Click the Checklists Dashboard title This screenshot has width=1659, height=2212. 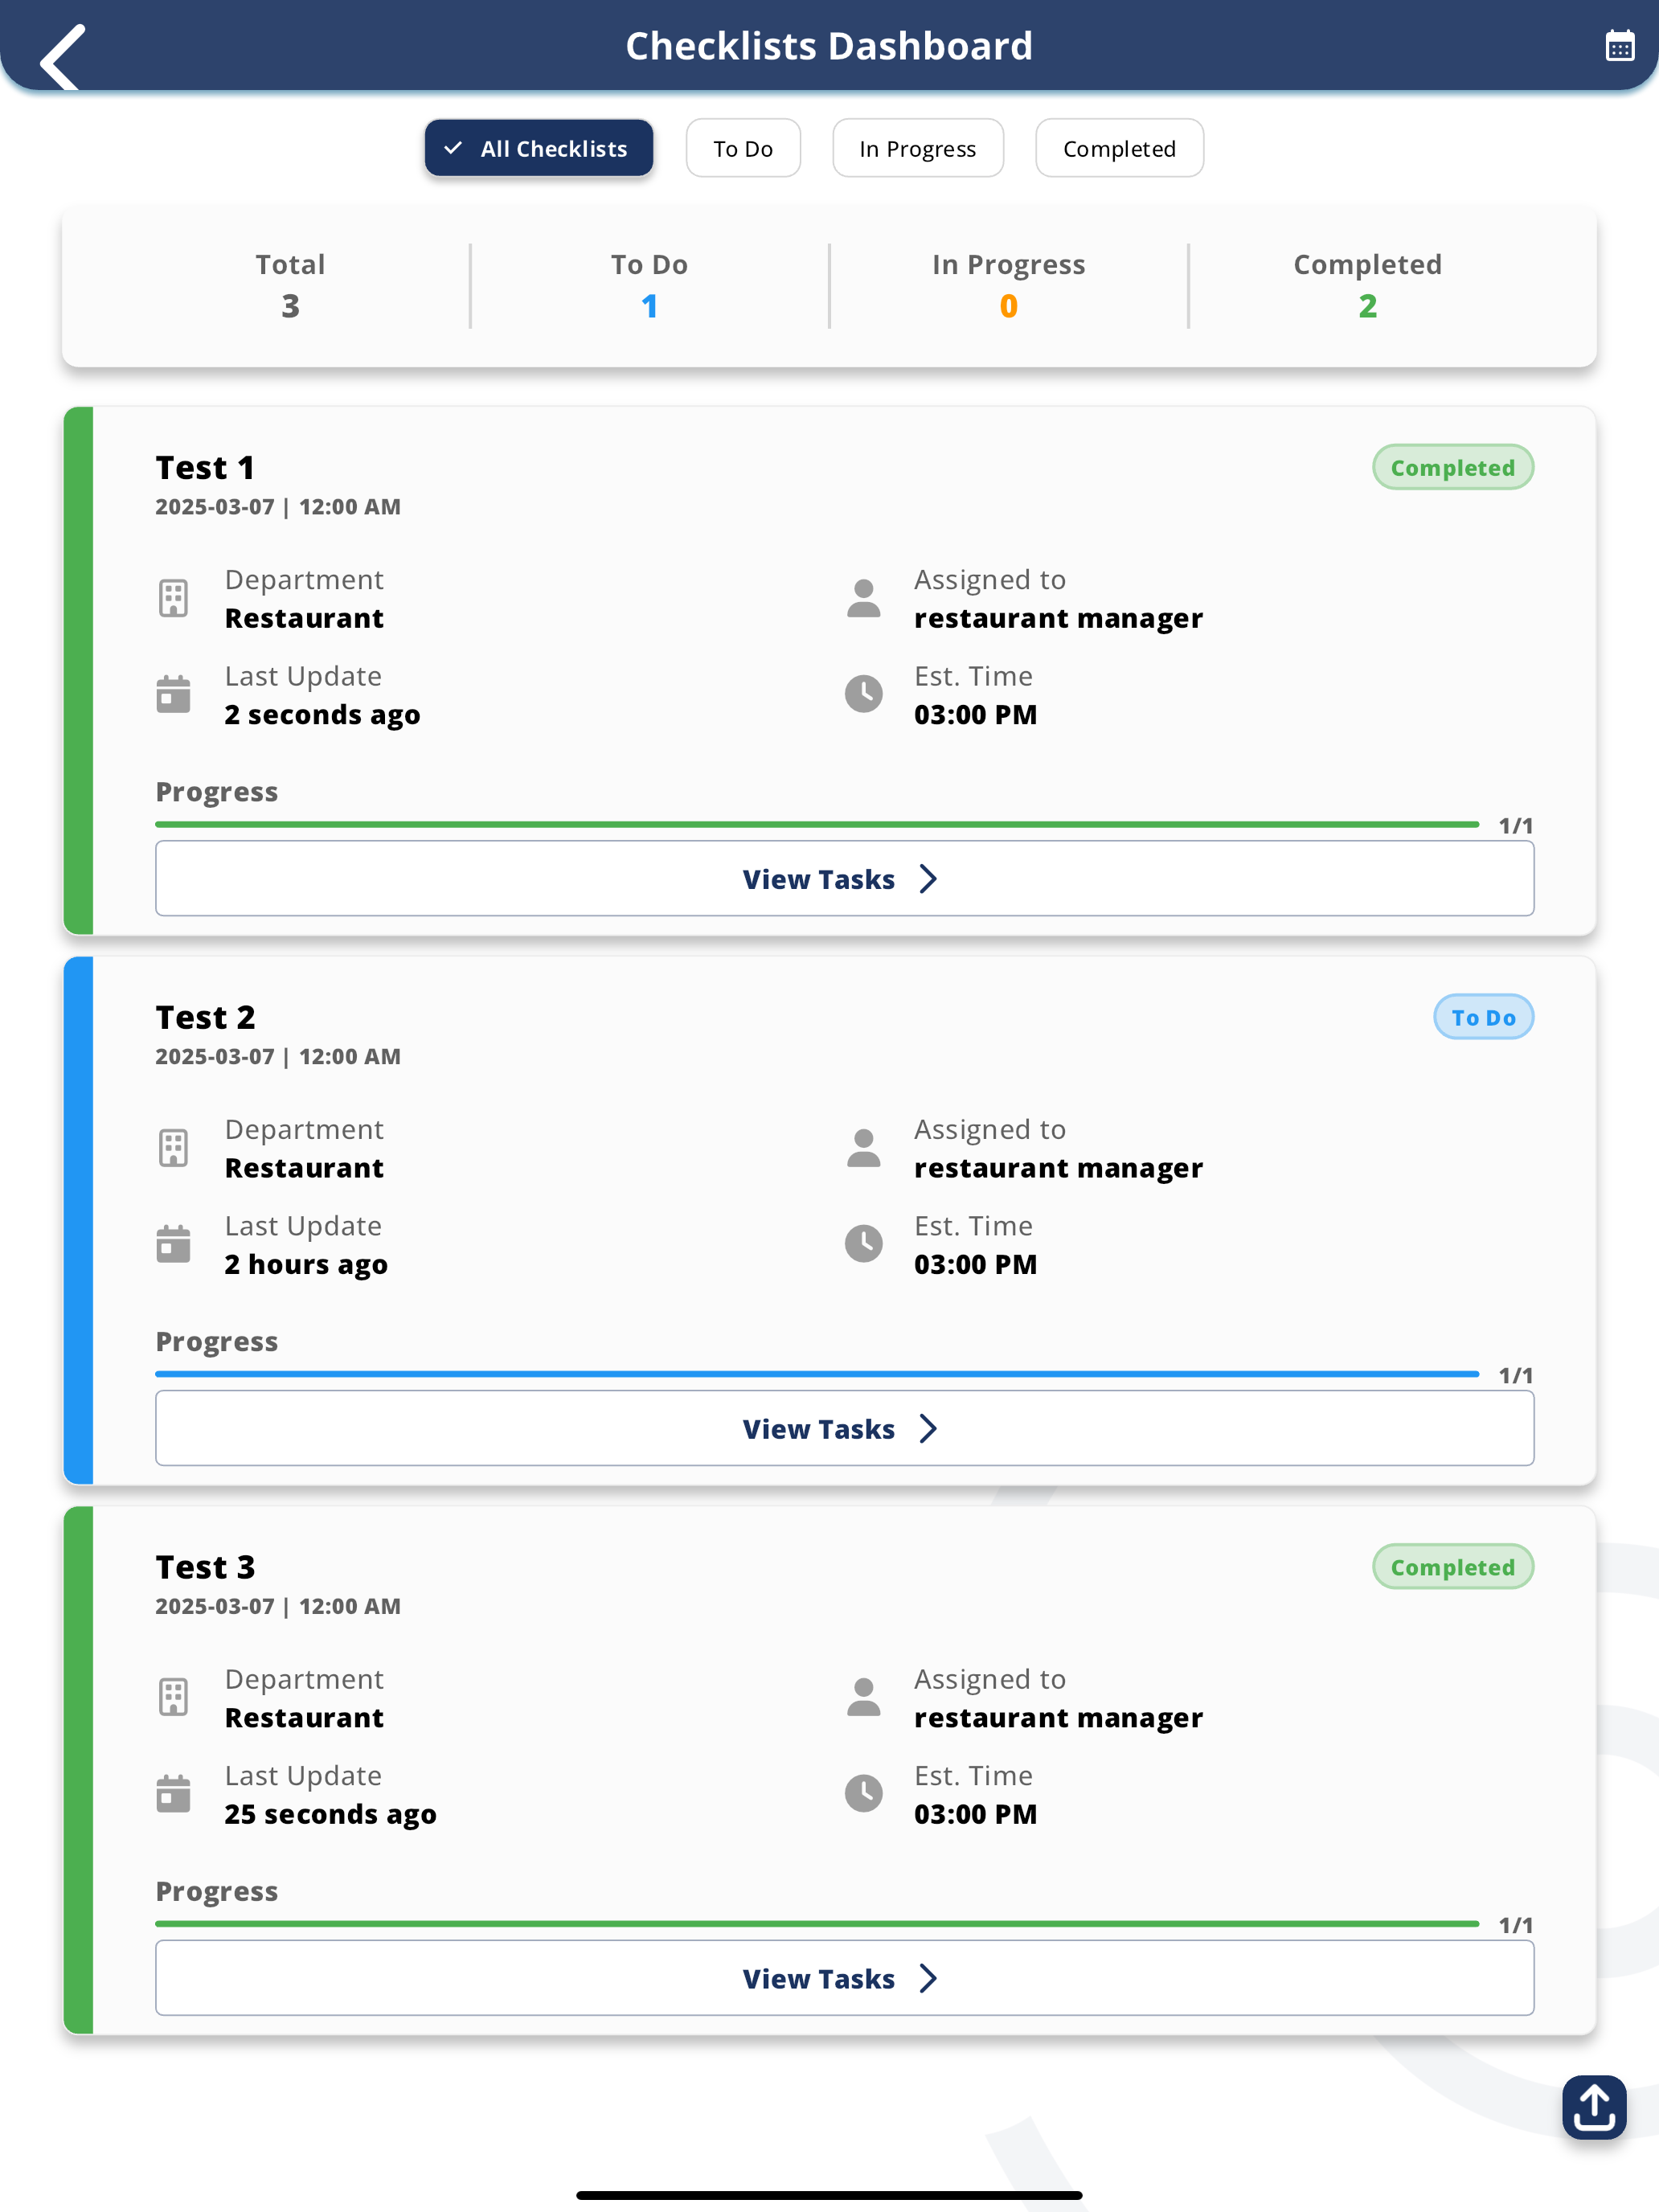(x=829, y=46)
